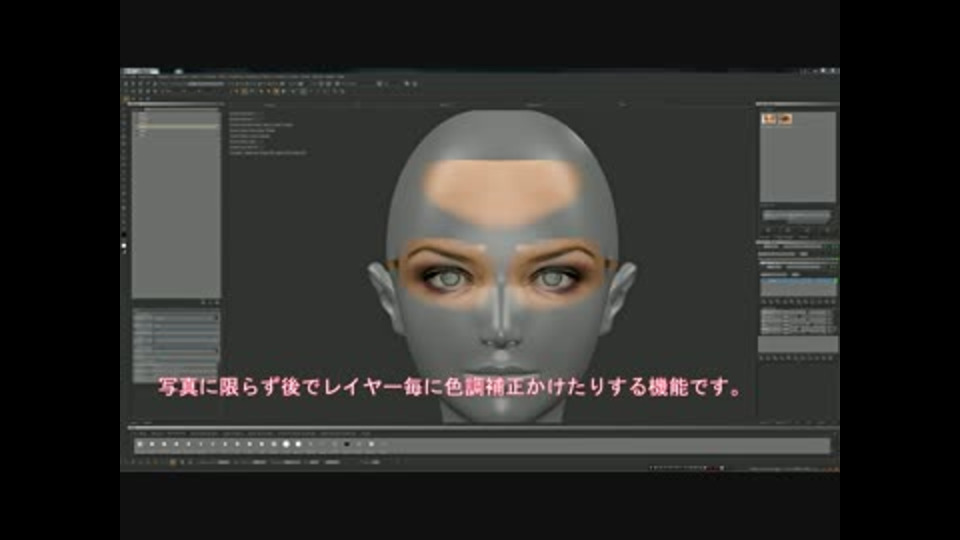Choose the black round brush preset in shelf
This screenshot has height=540, width=960.
[x=347, y=444]
